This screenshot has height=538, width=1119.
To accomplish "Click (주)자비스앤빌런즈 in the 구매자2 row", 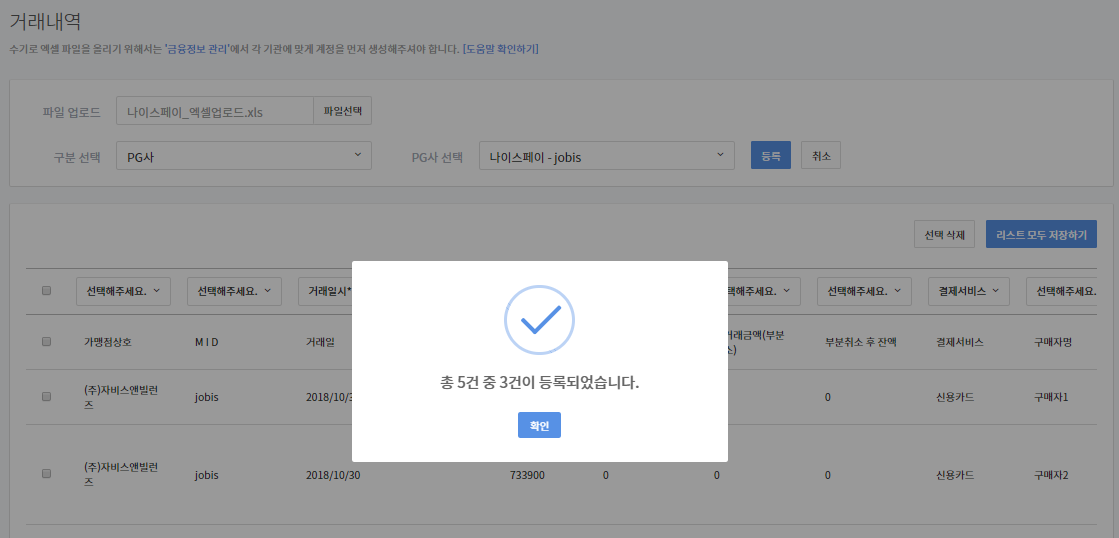I will click(x=121, y=474).
